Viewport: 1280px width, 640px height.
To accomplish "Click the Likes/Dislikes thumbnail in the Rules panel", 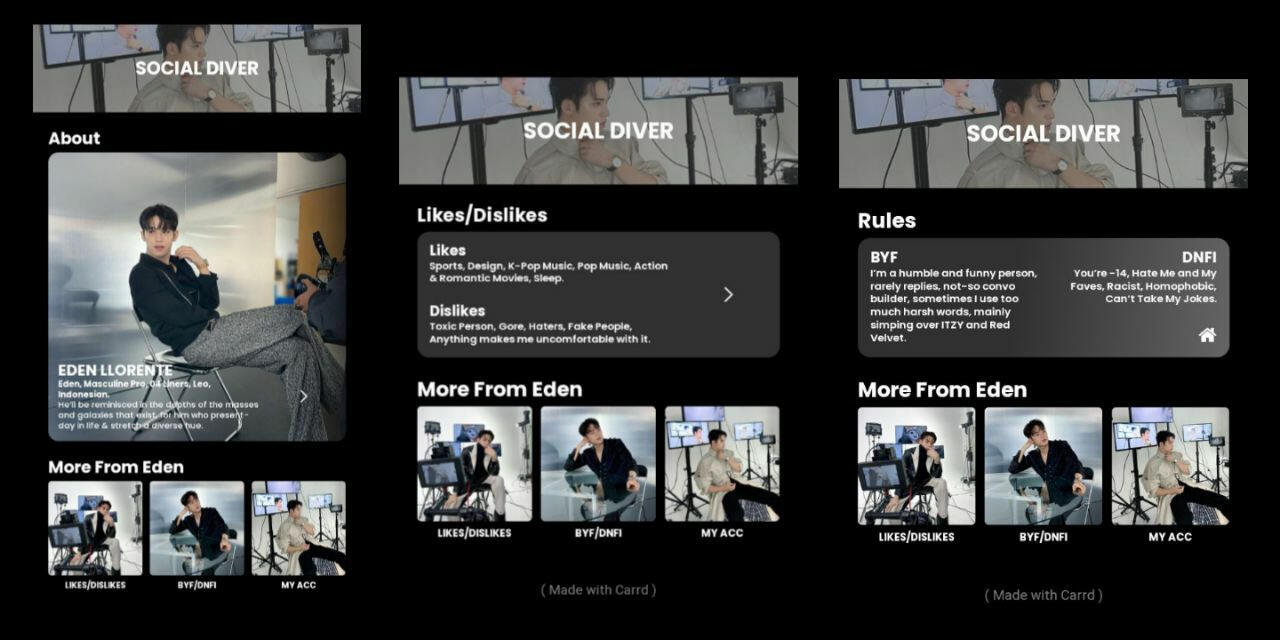I will [x=916, y=465].
